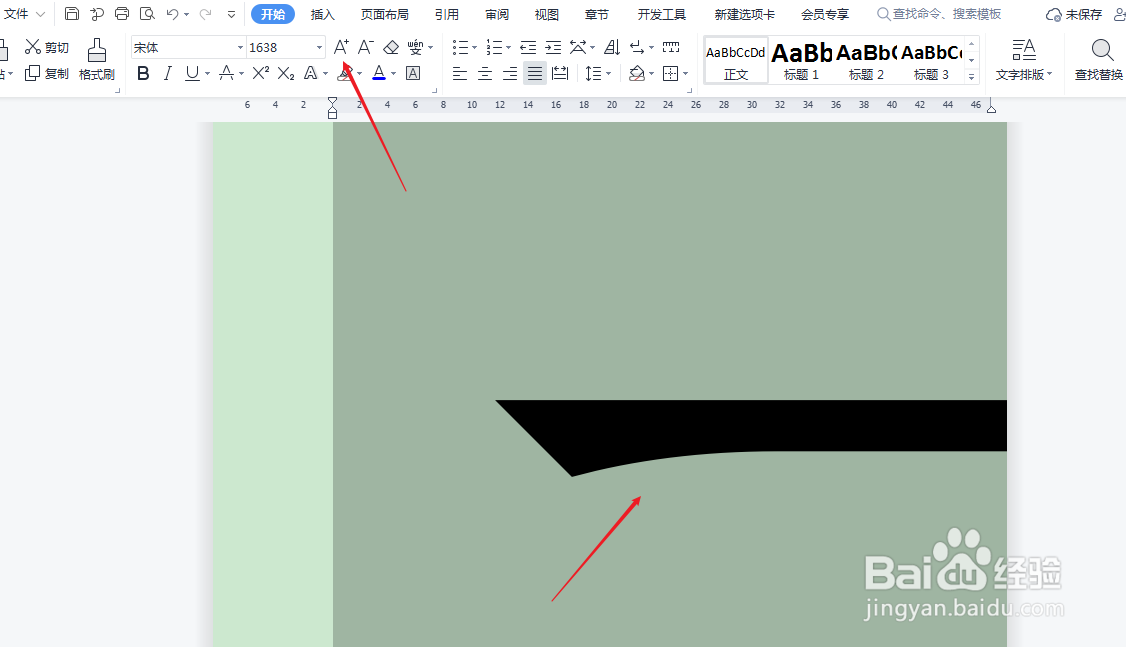Open the underline style dropdown arrow
Screen dimensions: 1126x647
pyautogui.click(x=207, y=74)
